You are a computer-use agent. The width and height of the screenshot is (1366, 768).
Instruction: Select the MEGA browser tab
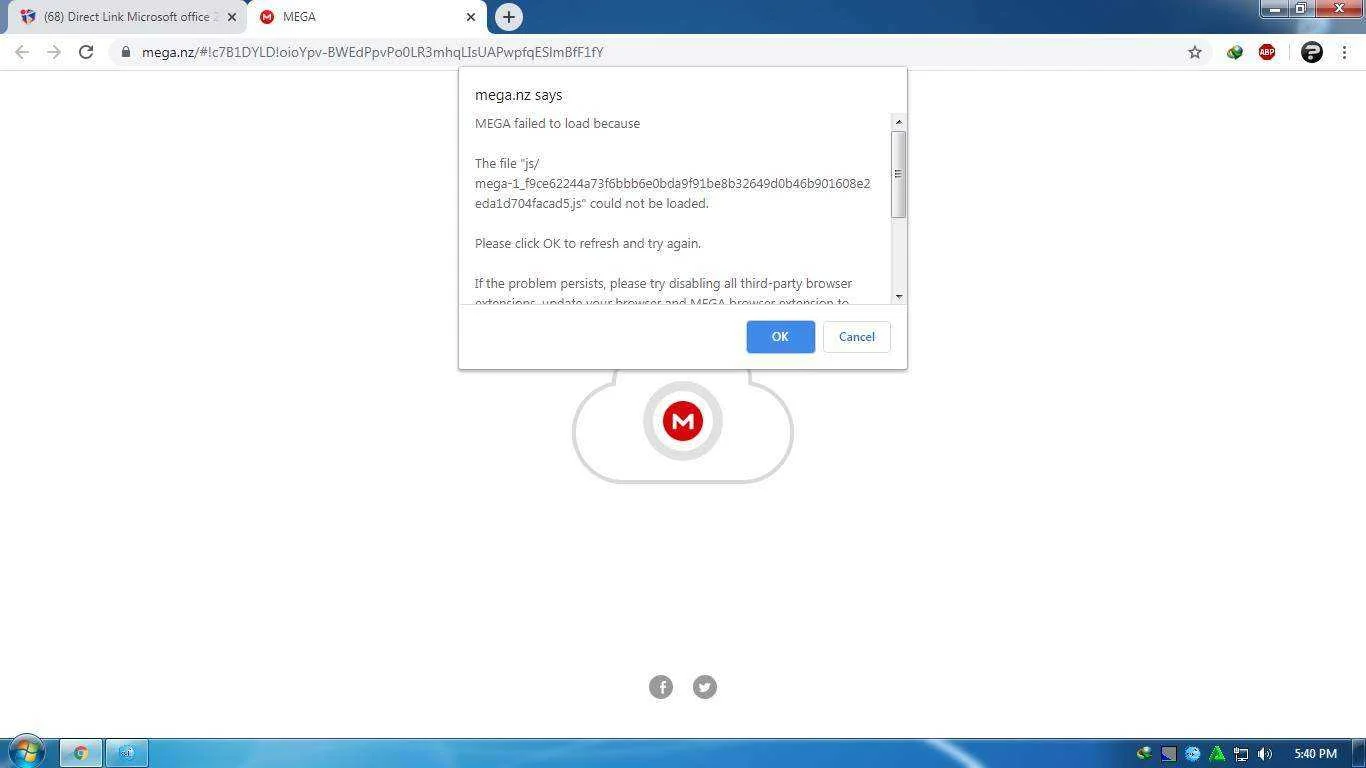[365, 17]
